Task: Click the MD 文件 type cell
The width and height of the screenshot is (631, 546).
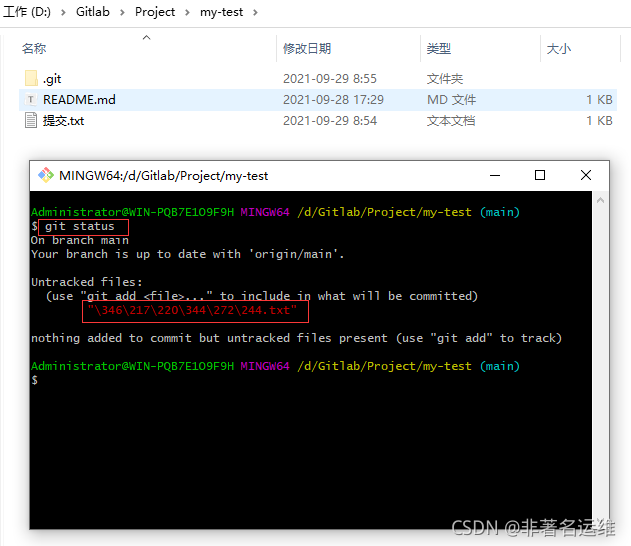Action: (451, 100)
